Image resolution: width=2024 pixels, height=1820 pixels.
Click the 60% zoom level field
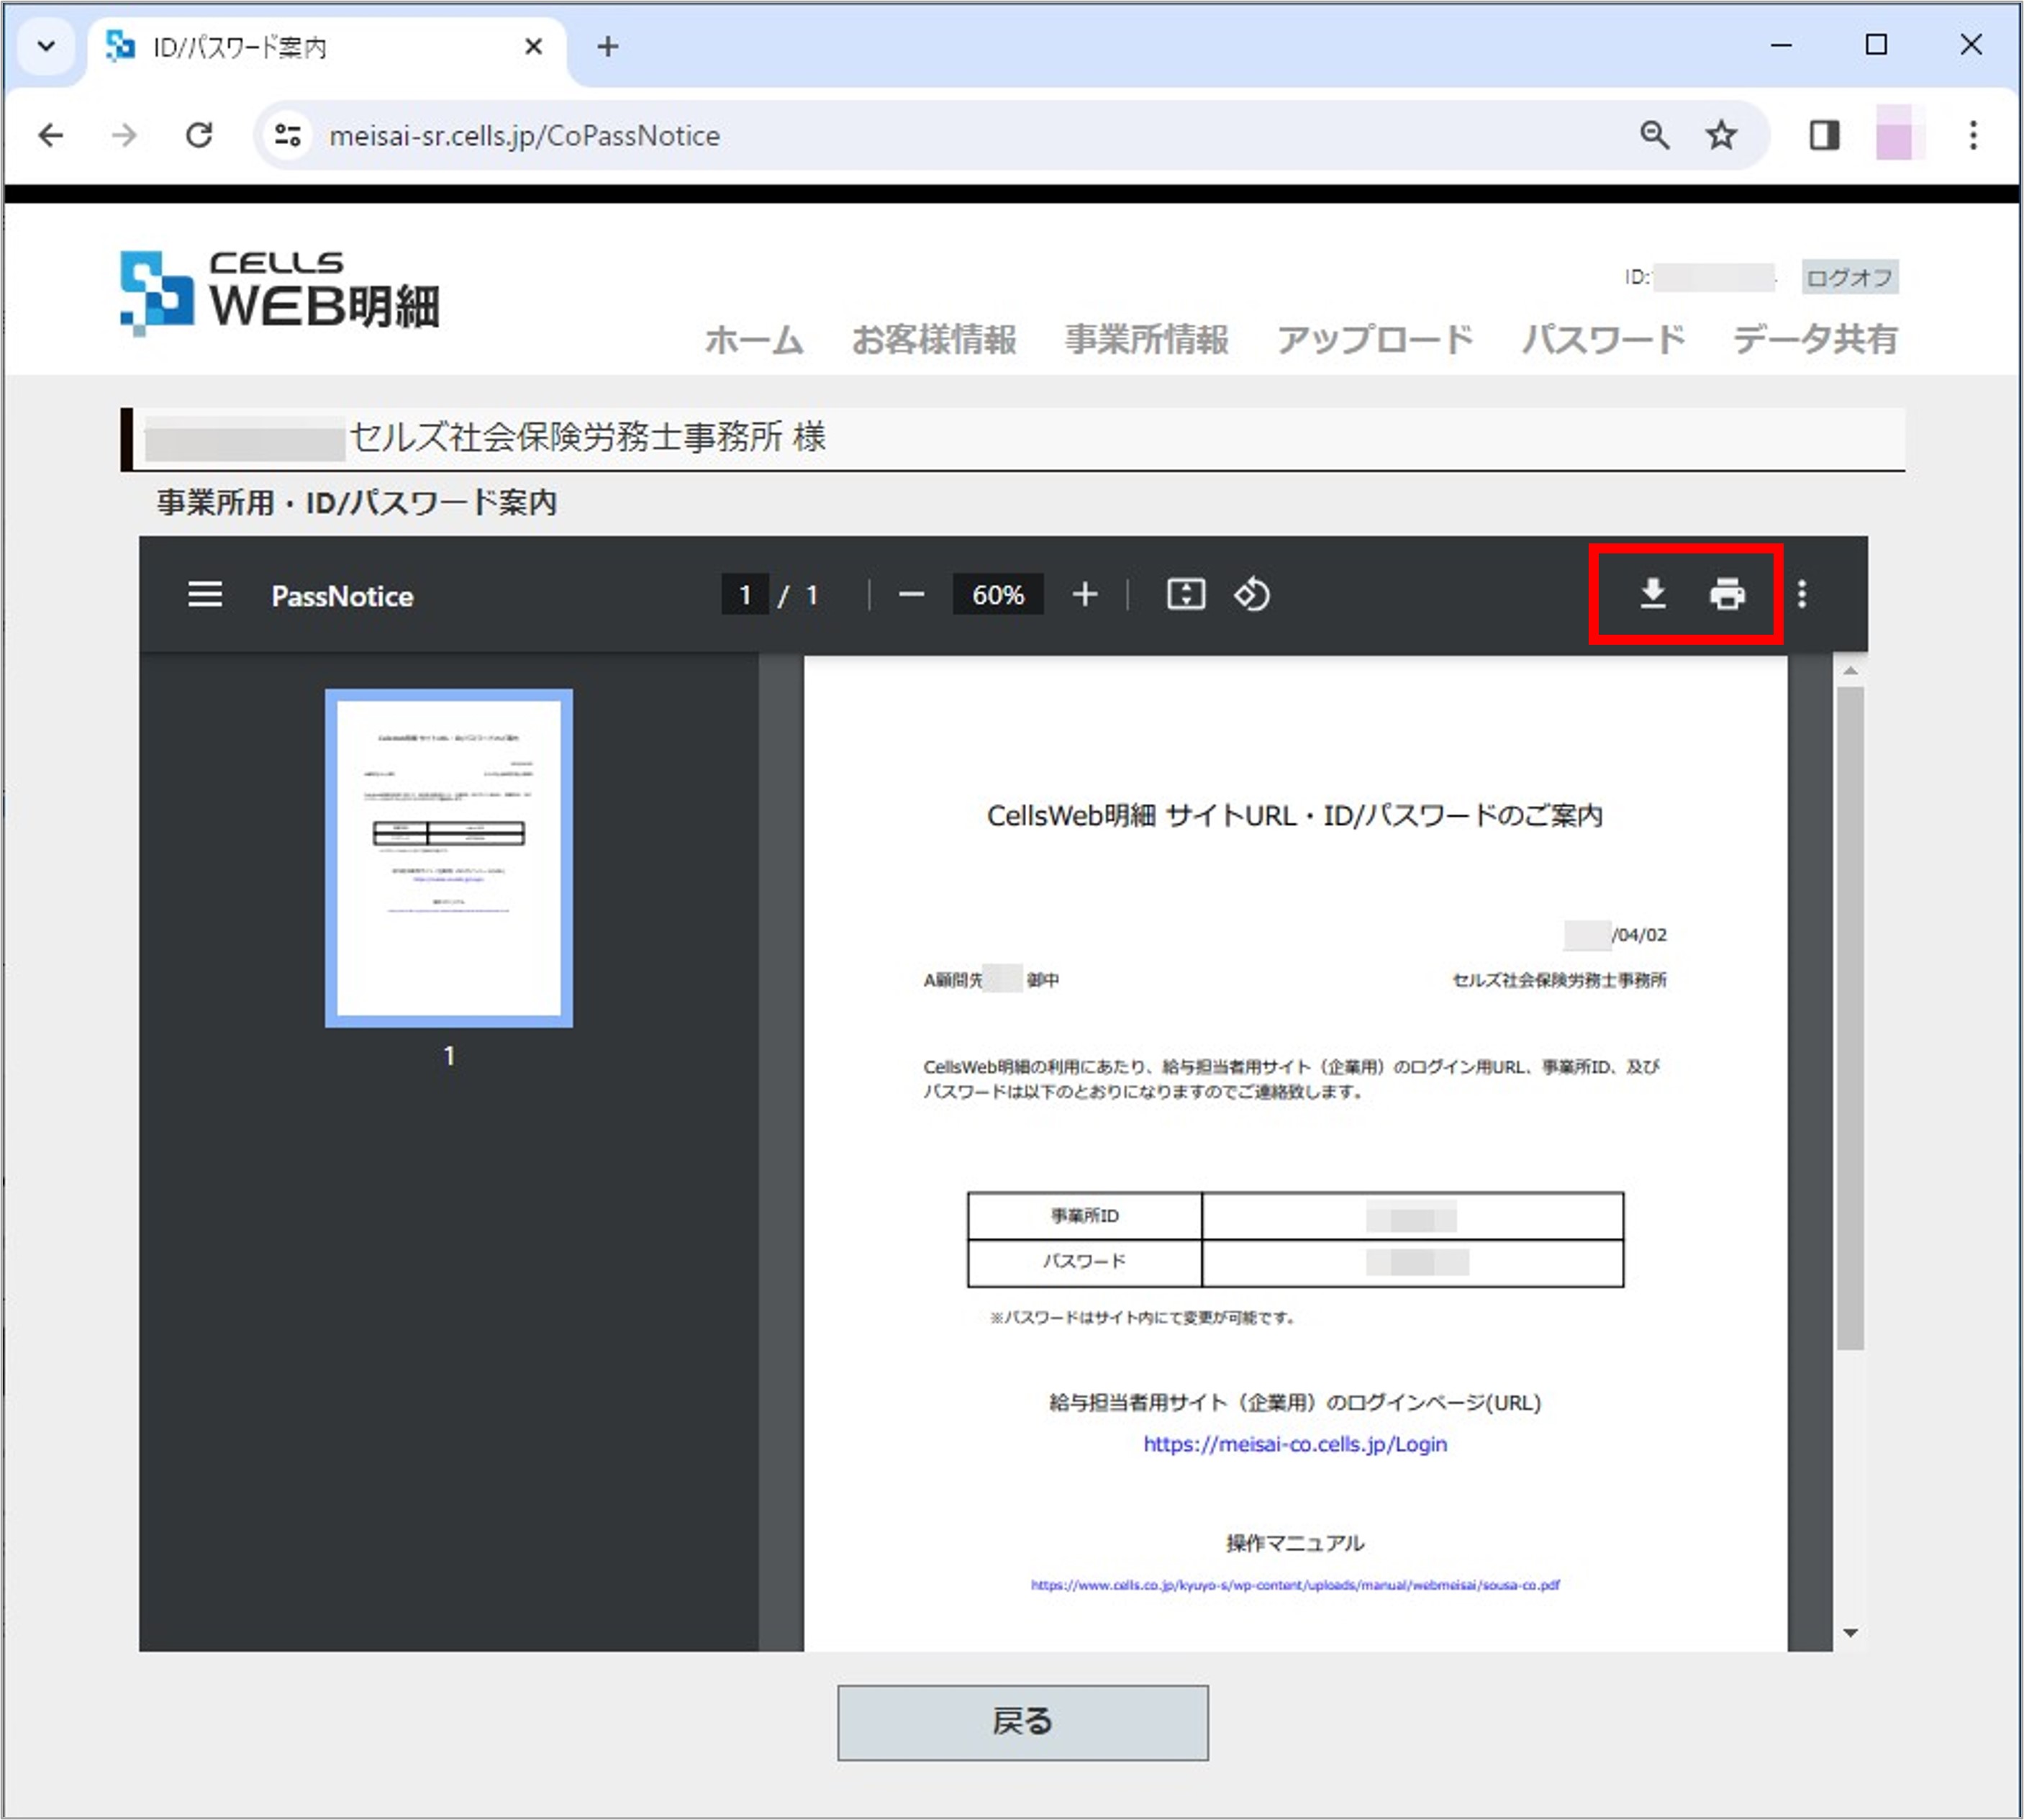pos(997,594)
